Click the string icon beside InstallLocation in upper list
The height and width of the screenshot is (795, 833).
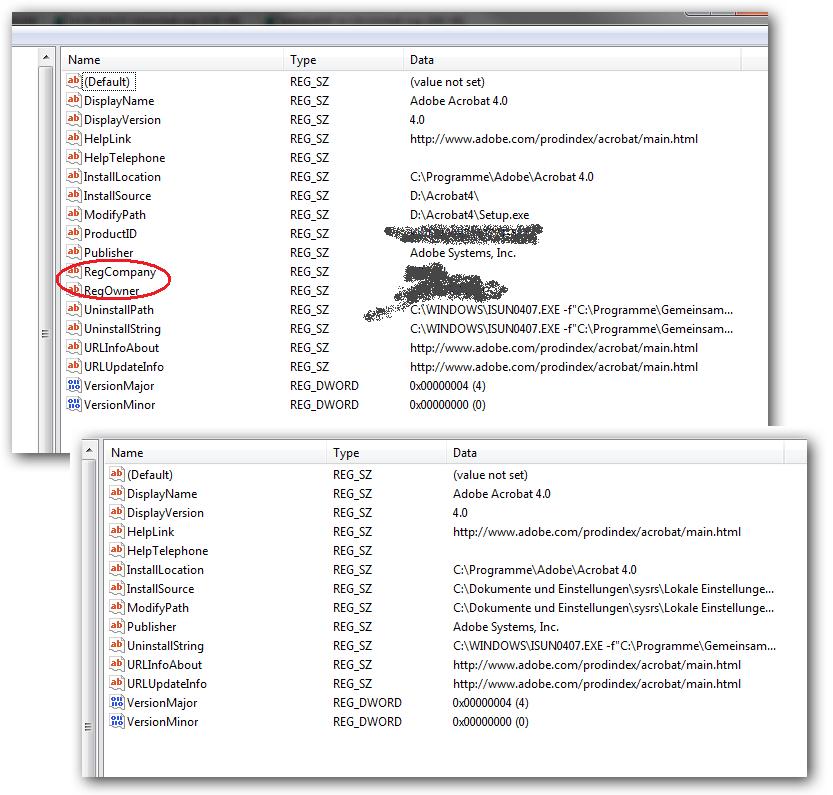pos(73,176)
